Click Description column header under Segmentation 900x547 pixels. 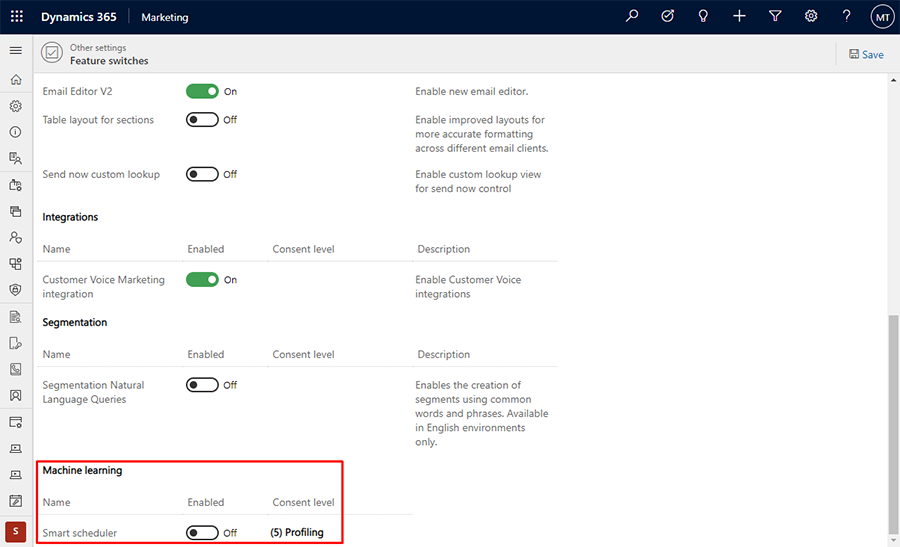443,354
